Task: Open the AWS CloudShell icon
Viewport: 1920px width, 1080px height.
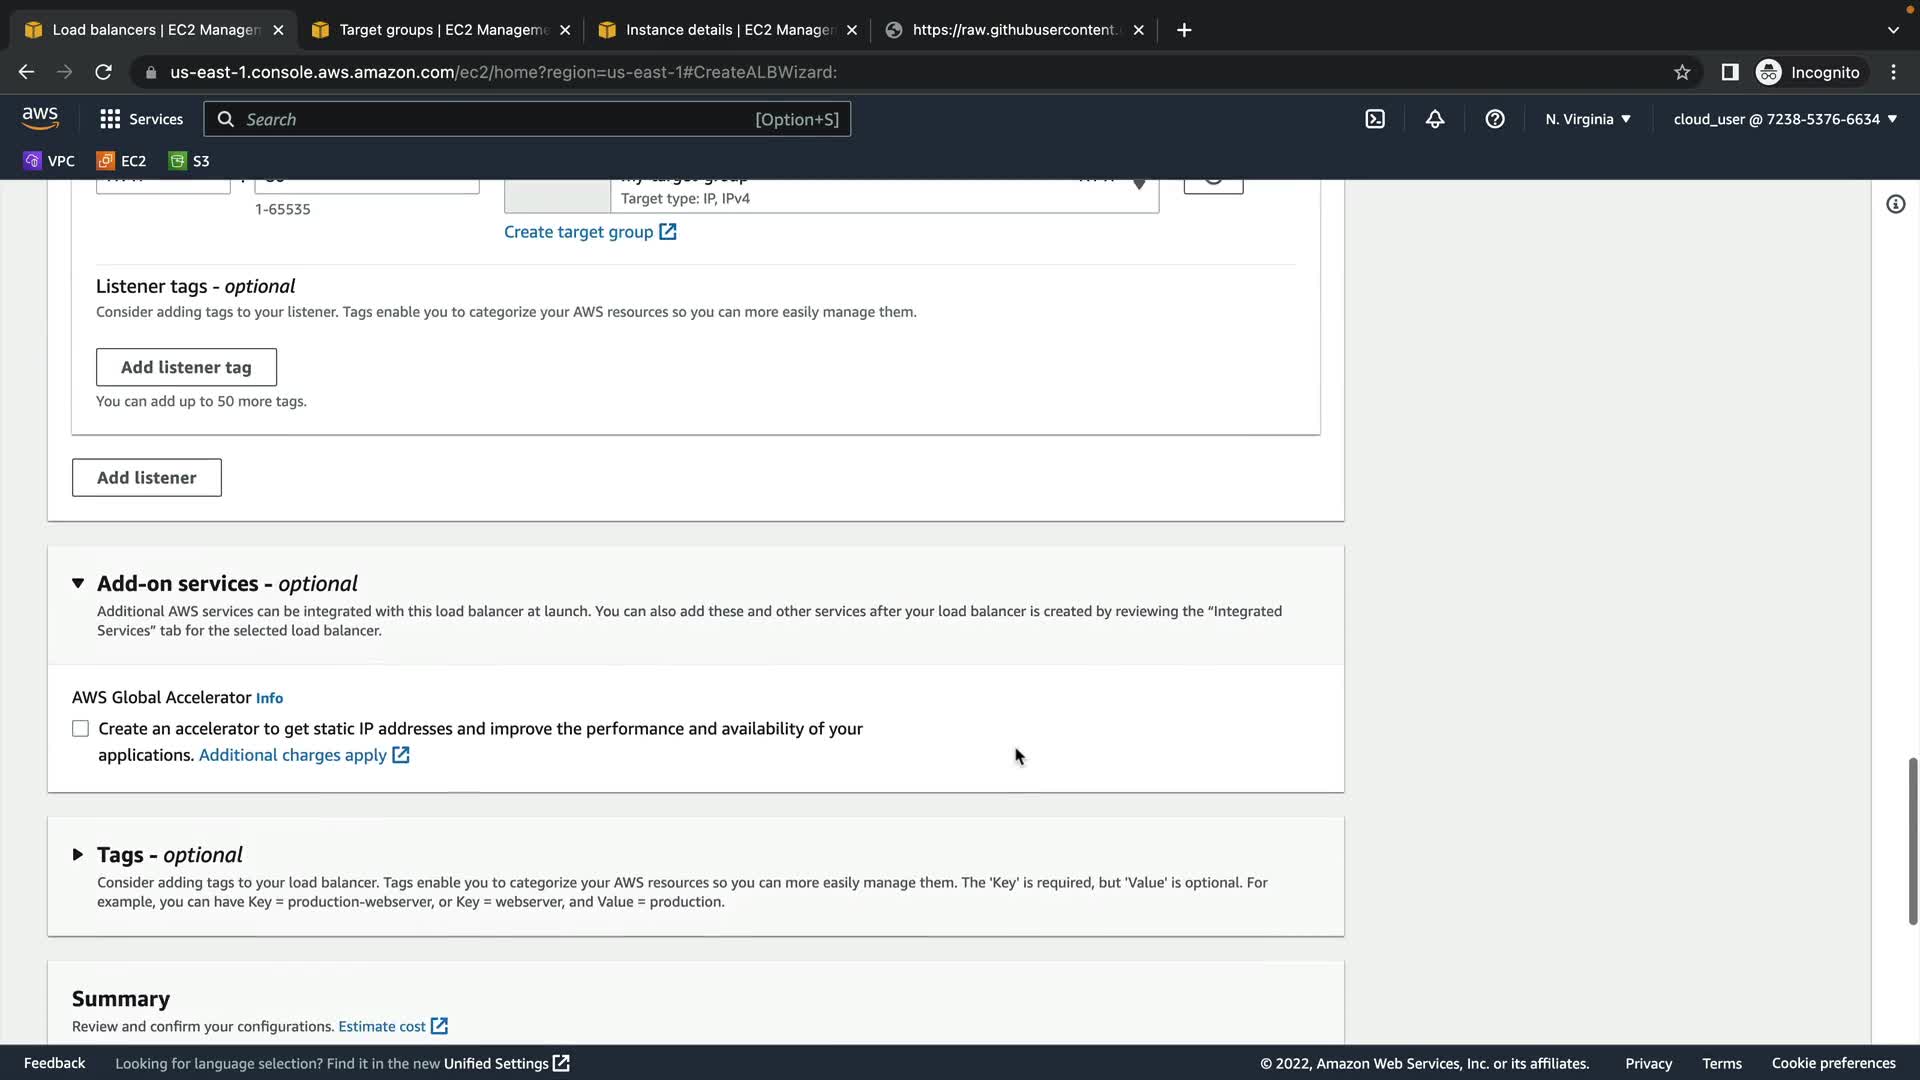Action: point(1375,119)
